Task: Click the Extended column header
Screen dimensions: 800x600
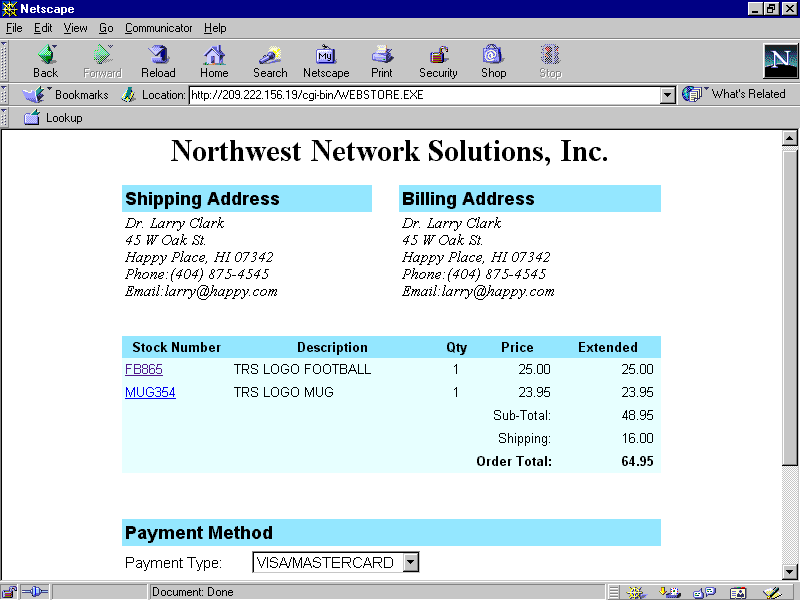Action: [x=608, y=347]
